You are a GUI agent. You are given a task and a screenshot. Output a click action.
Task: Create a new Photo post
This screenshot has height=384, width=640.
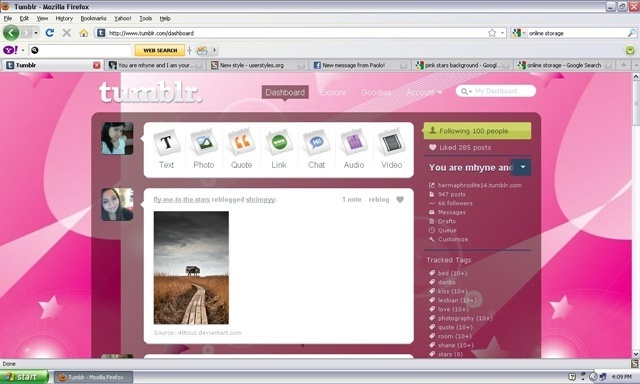pos(204,149)
